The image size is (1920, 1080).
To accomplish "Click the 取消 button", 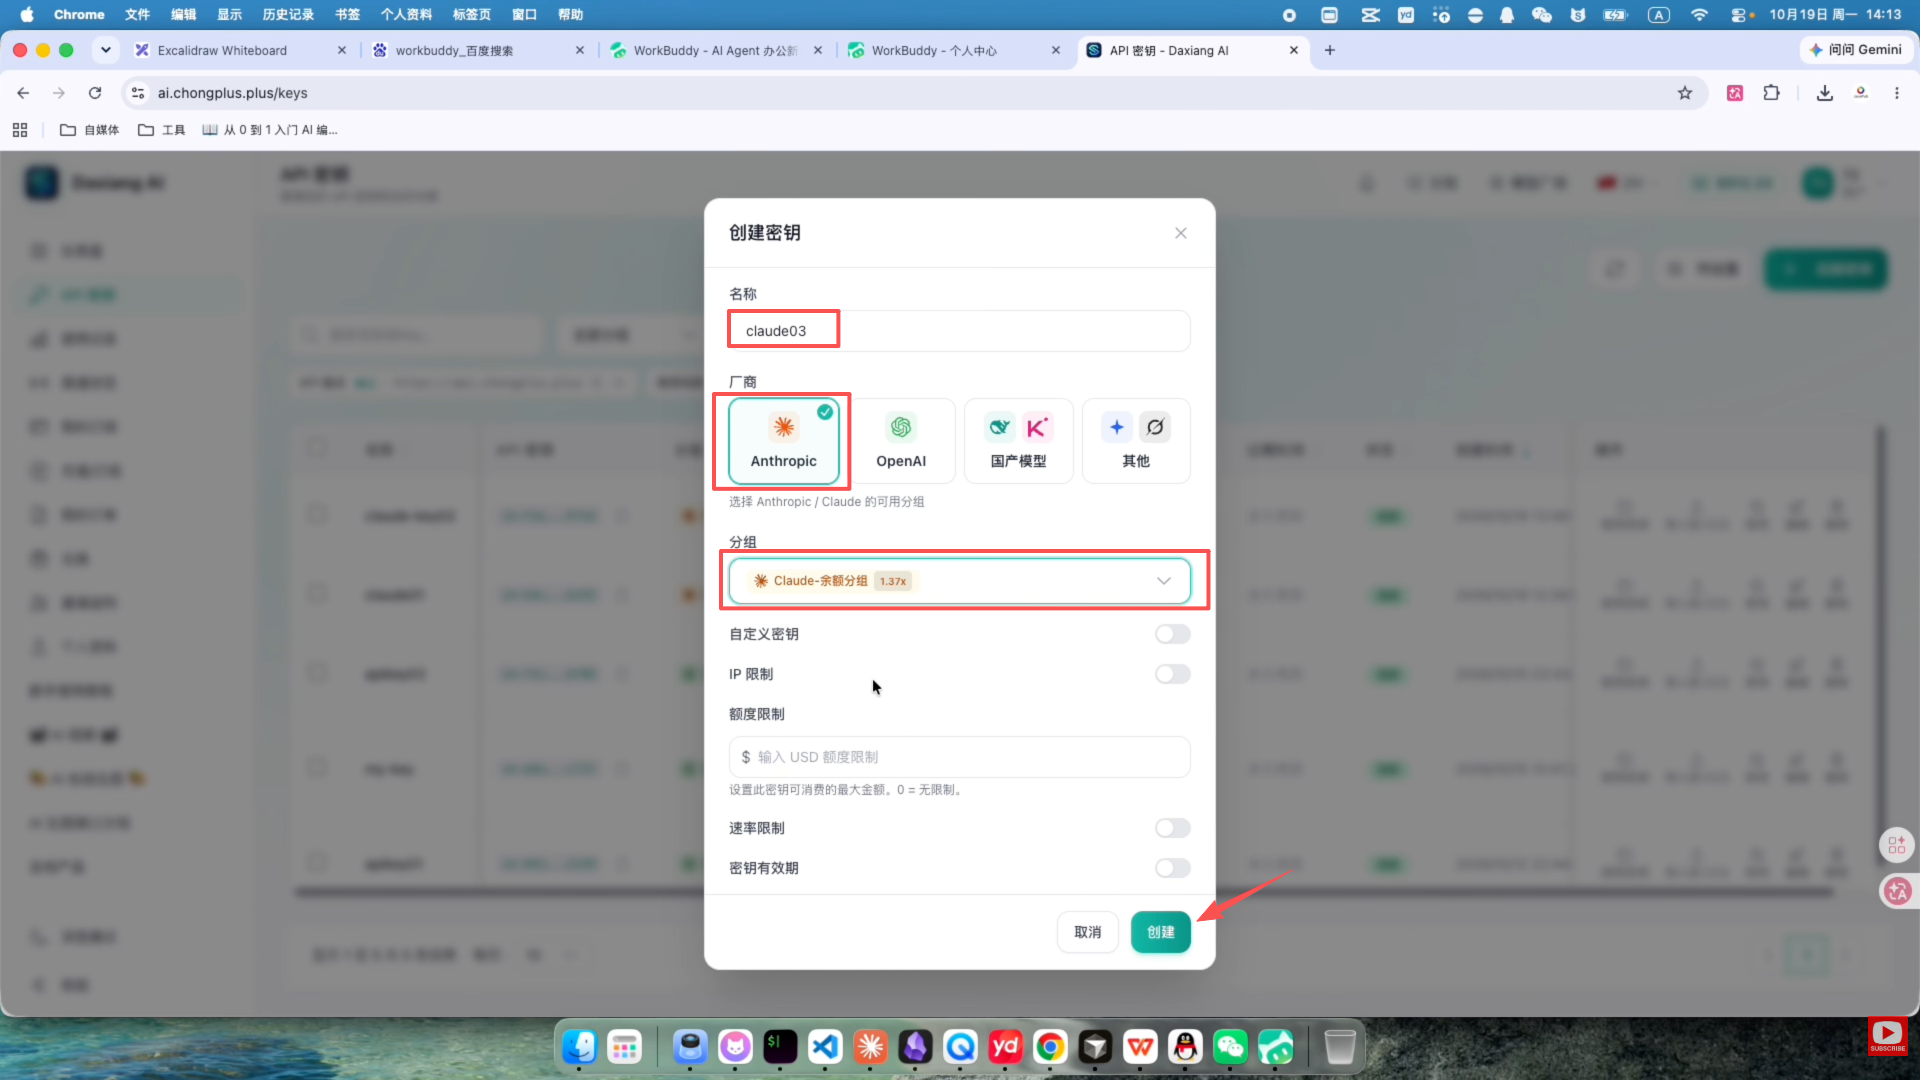I will coord(1087,932).
